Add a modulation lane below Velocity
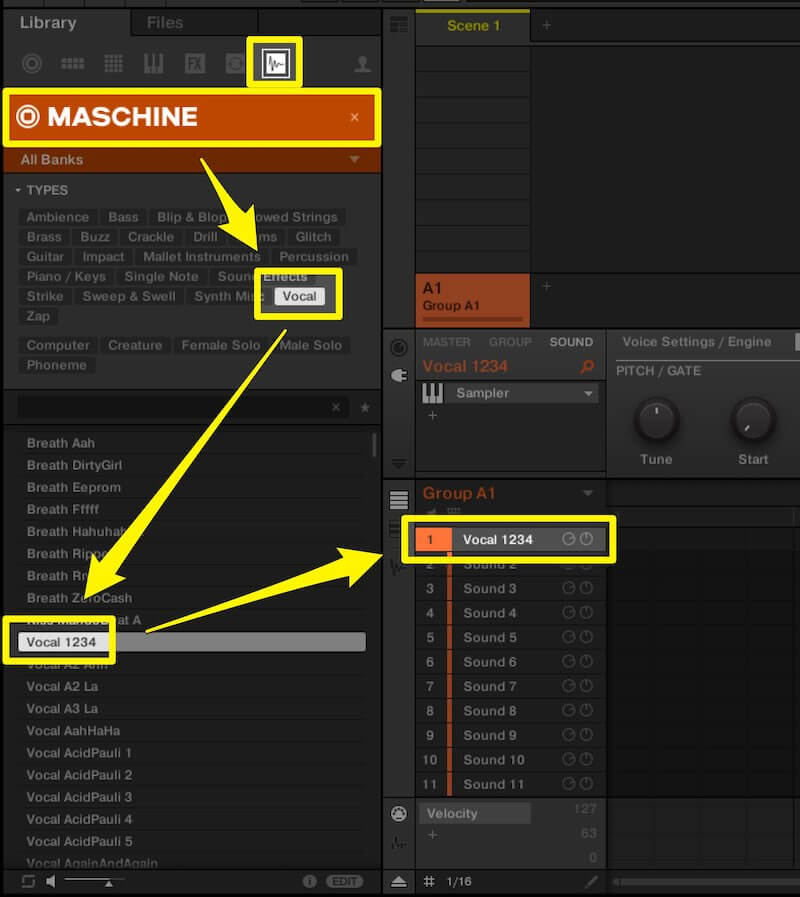 [433, 835]
